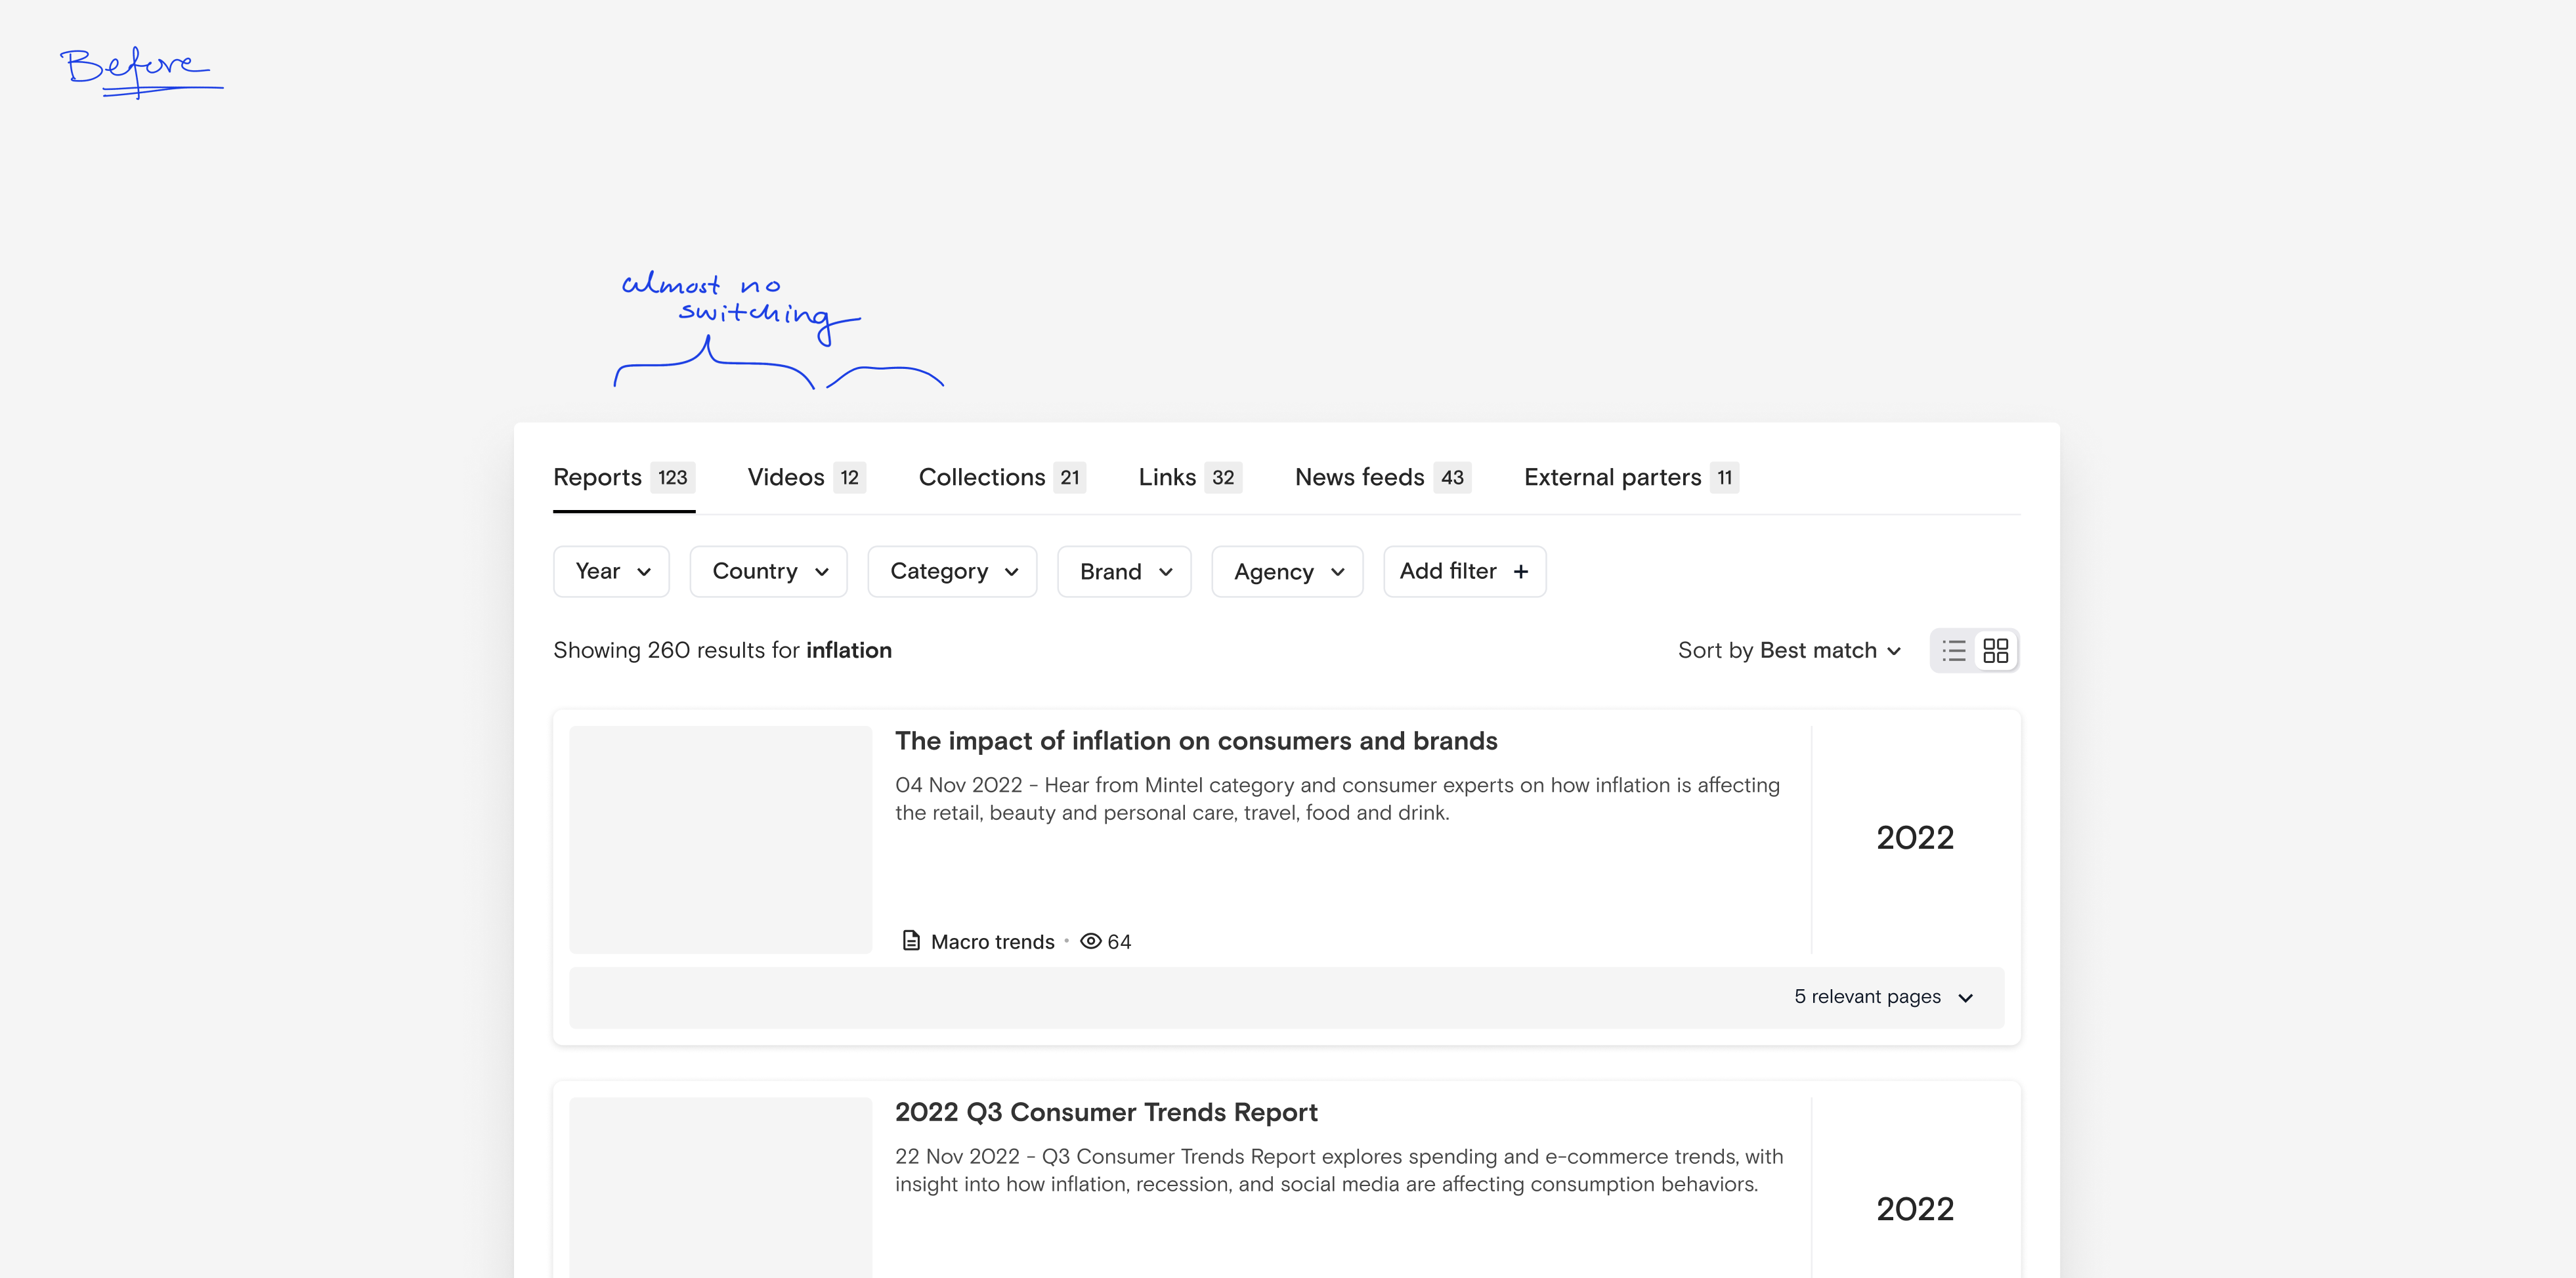The image size is (2576, 1278).
Task: Open the Category filter dropdown
Action: point(952,572)
